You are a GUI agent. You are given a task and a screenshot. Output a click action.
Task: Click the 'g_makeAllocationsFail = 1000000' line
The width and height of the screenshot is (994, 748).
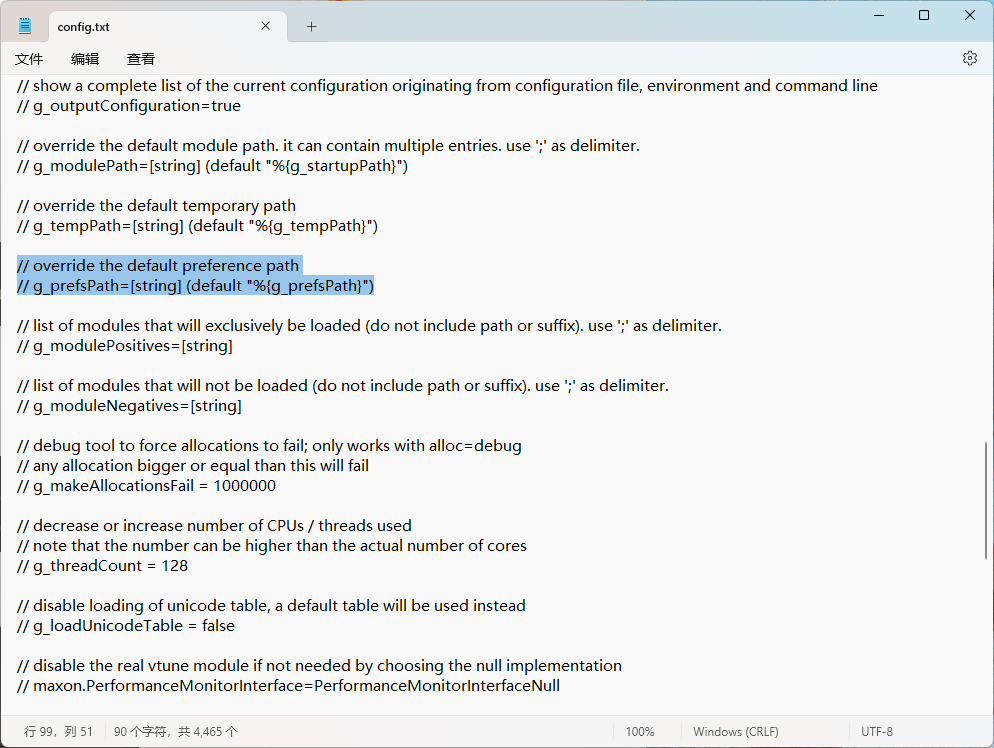pyautogui.click(x=146, y=486)
